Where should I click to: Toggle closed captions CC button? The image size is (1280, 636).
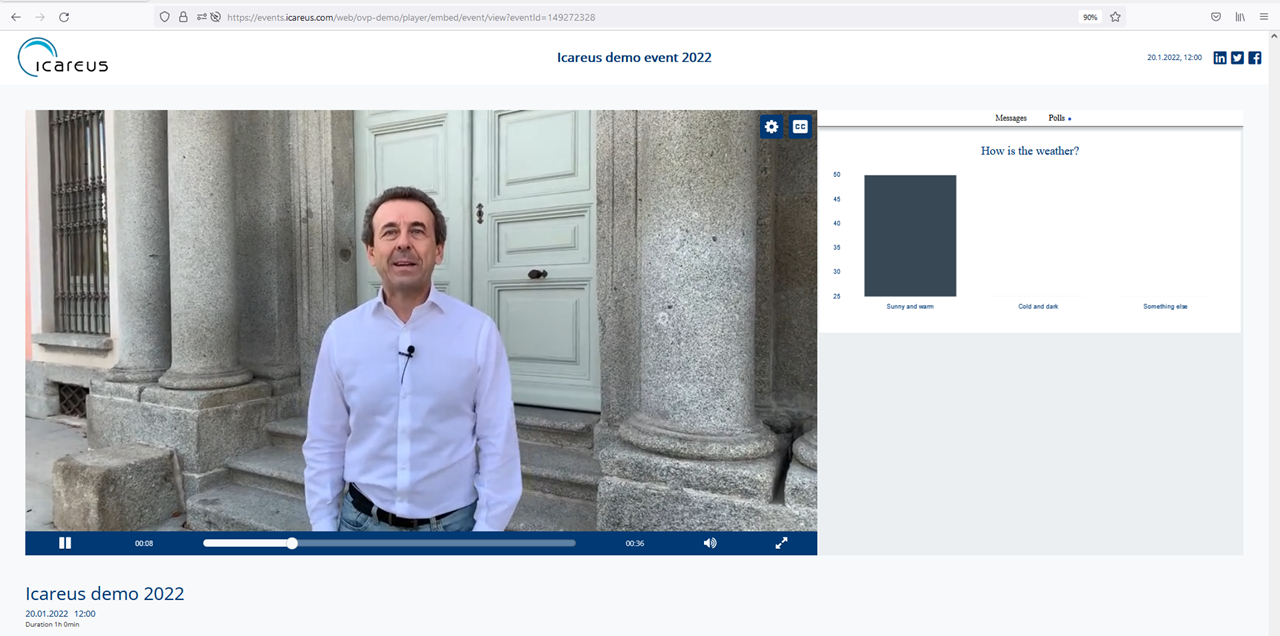800,127
